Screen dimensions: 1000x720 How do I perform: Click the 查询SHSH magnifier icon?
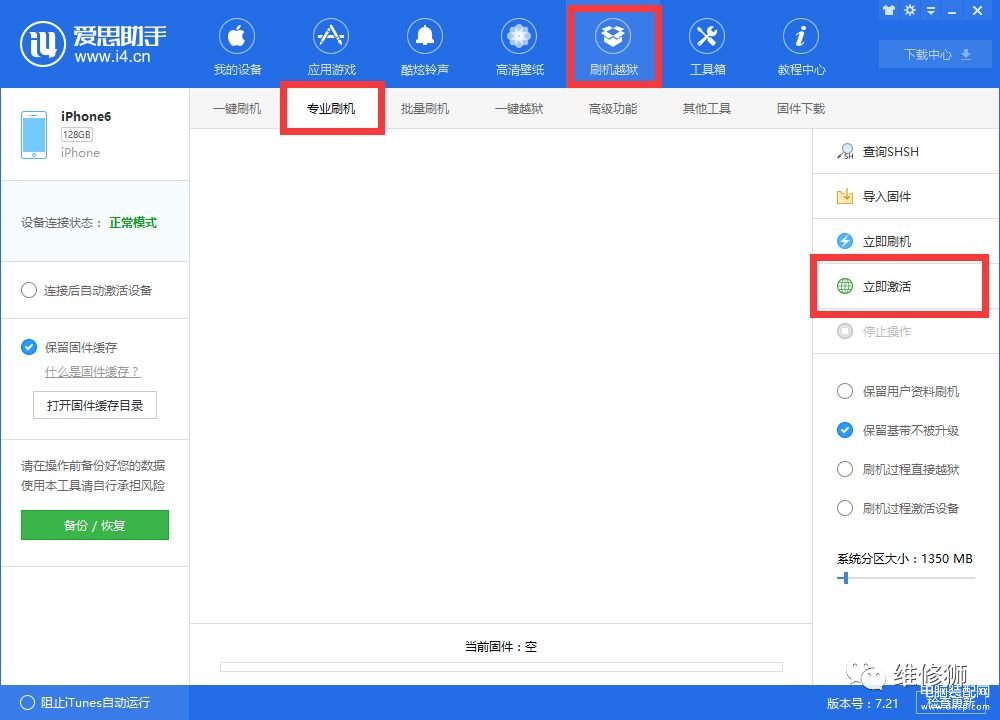[x=845, y=151]
